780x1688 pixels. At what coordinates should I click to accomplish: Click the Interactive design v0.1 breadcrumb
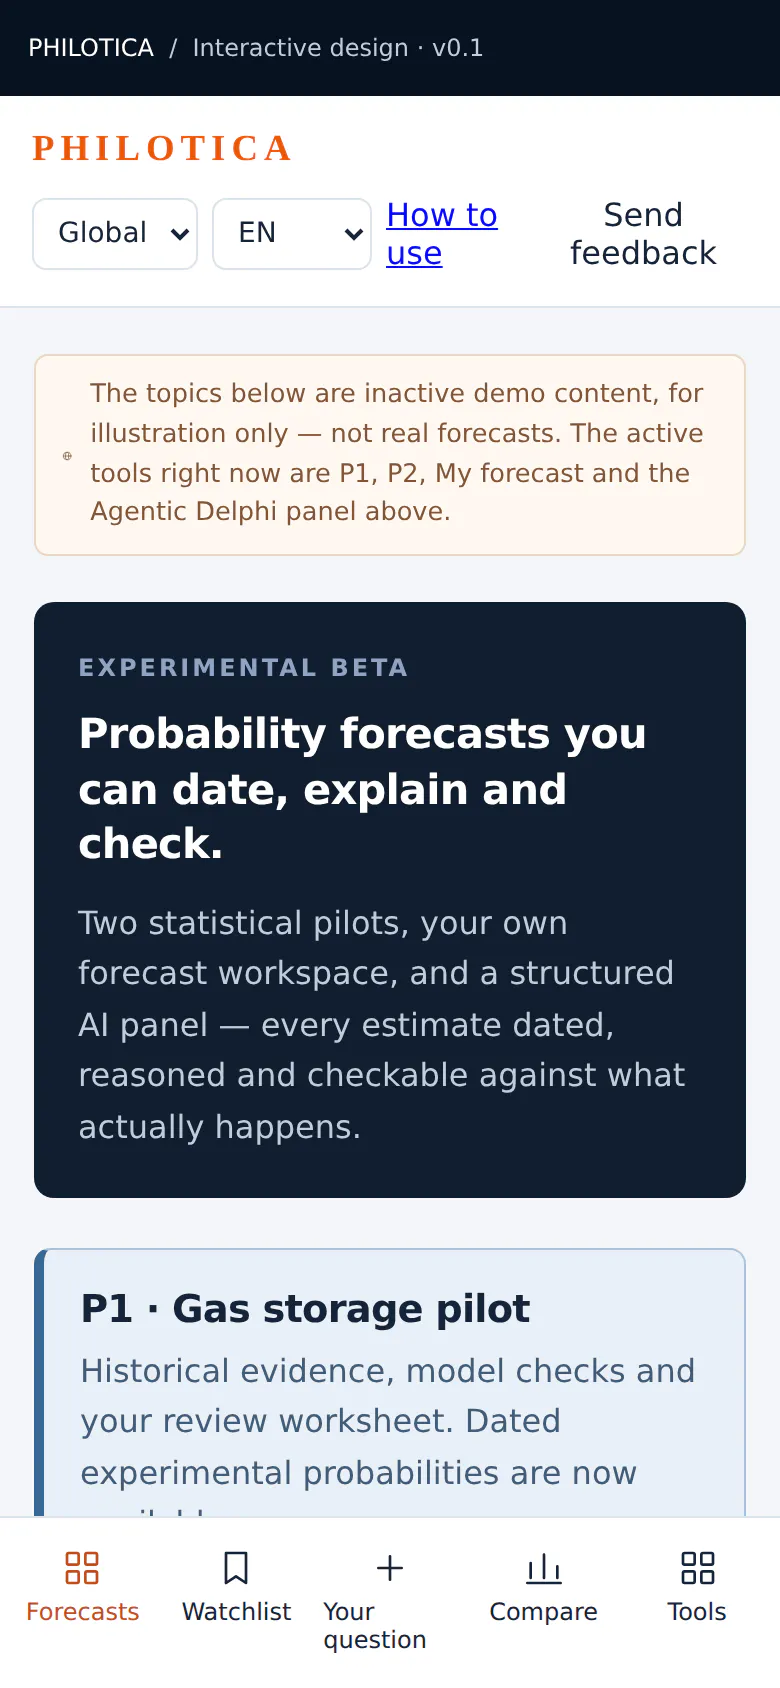coord(338,48)
